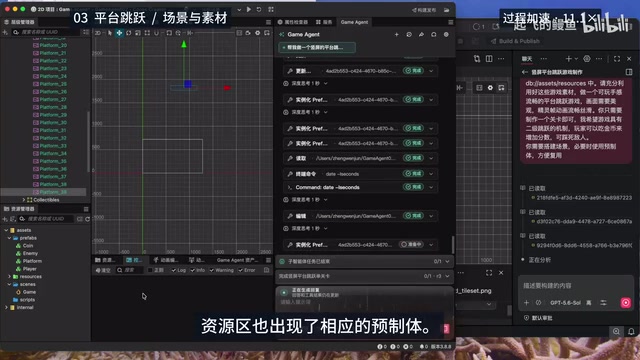Click the snap magnet tool icon
This screenshot has width=640, height=360.
click(x=156, y=33)
